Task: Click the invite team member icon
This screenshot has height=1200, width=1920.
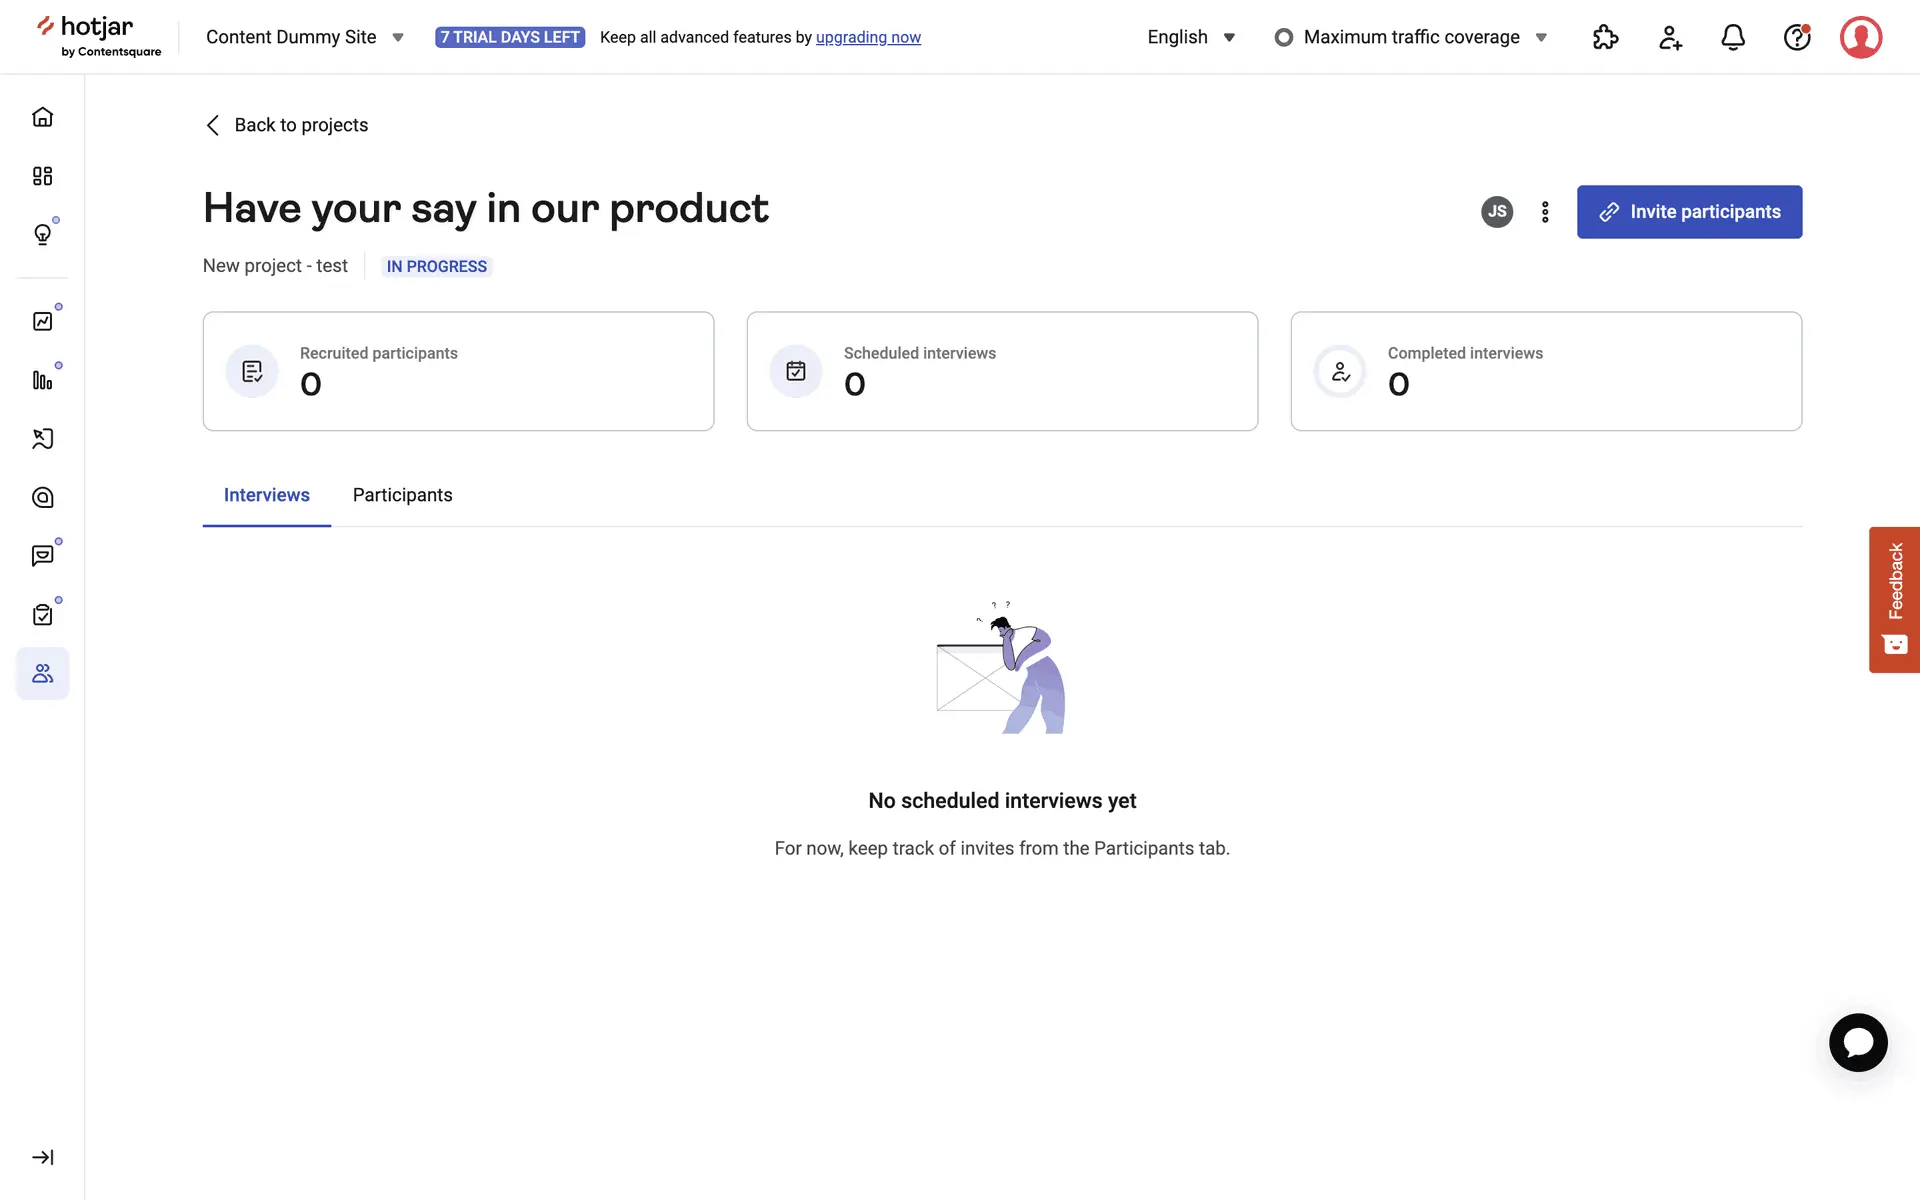Action: (x=1669, y=38)
